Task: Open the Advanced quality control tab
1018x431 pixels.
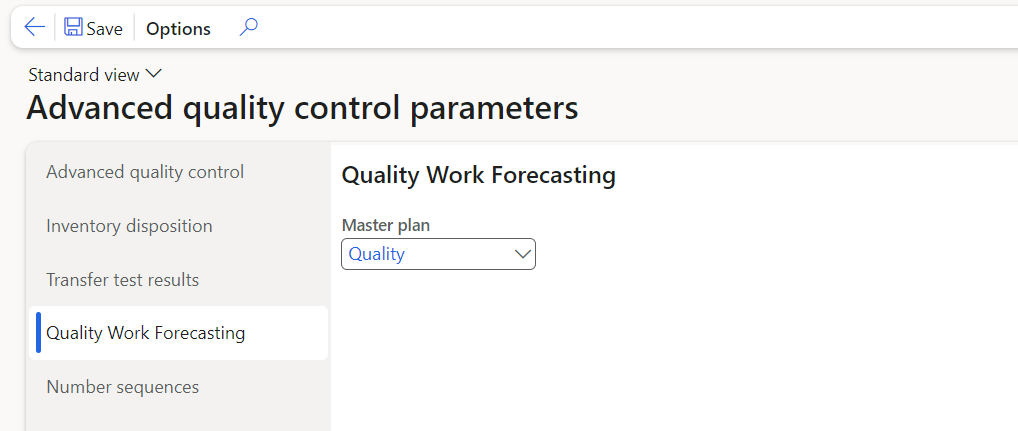Action: click(x=145, y=172)
